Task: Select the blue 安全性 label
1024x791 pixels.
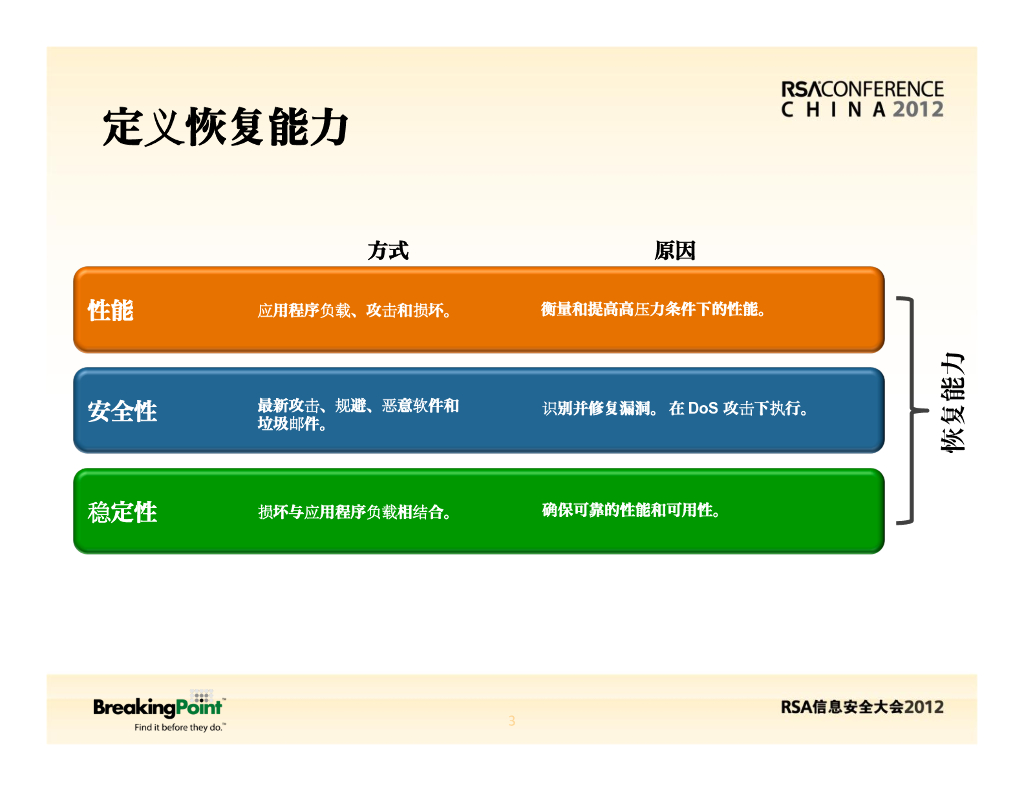Action: [122, 411]
